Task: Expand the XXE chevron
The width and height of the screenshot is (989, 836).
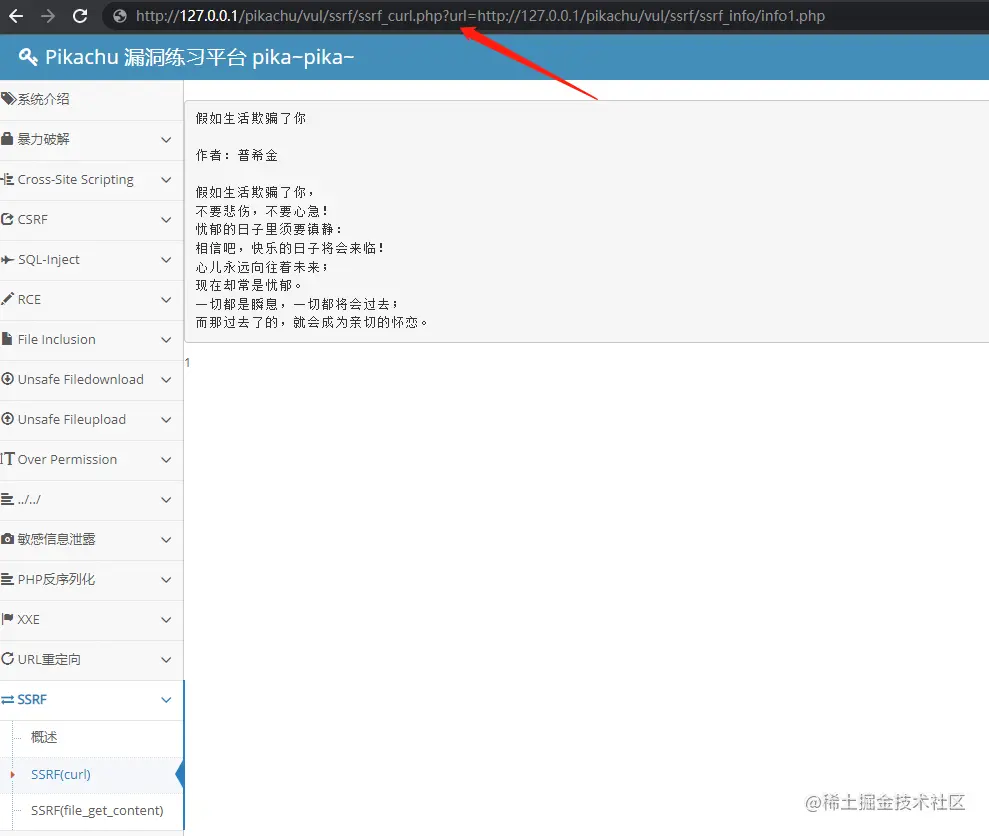Action: 166,620
